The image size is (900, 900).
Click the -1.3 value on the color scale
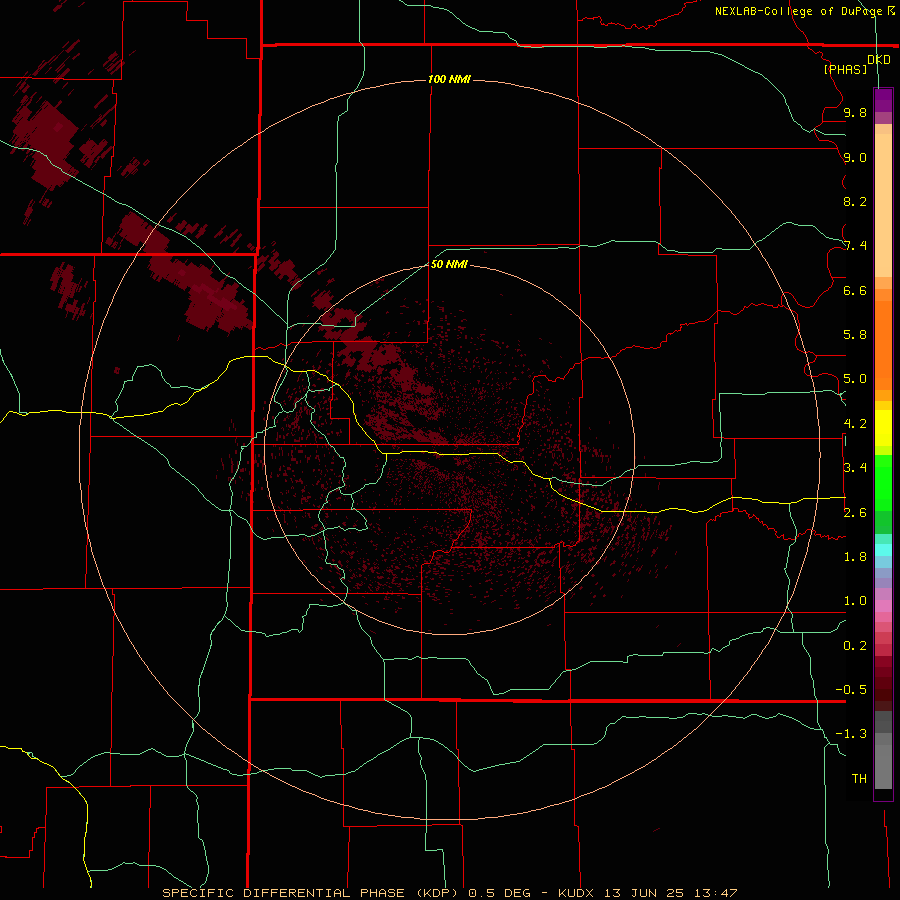851,734
